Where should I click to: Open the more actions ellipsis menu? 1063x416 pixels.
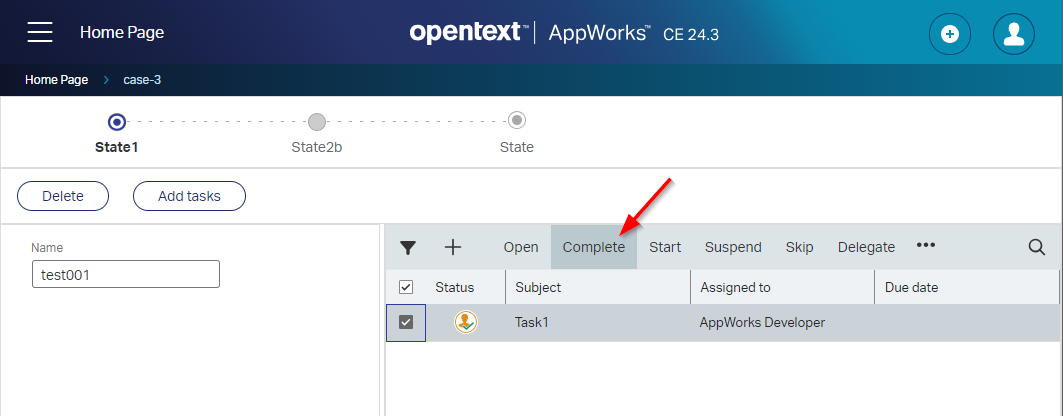pyautogui.click(x=926, y=246)
